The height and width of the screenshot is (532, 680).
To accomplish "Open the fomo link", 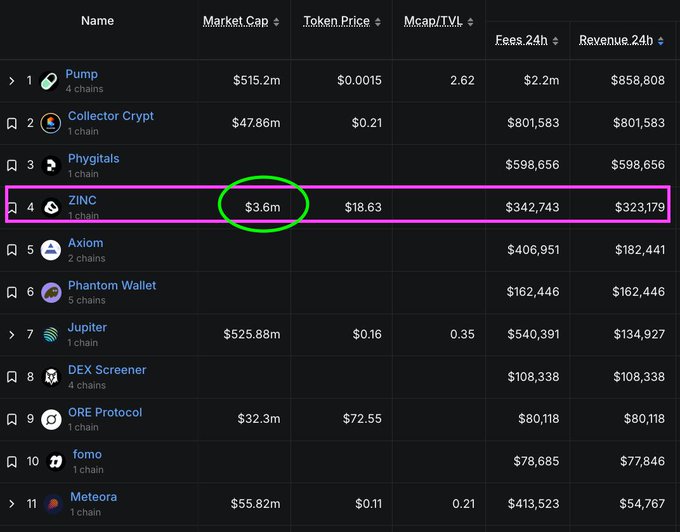I will tap(87, 454).
